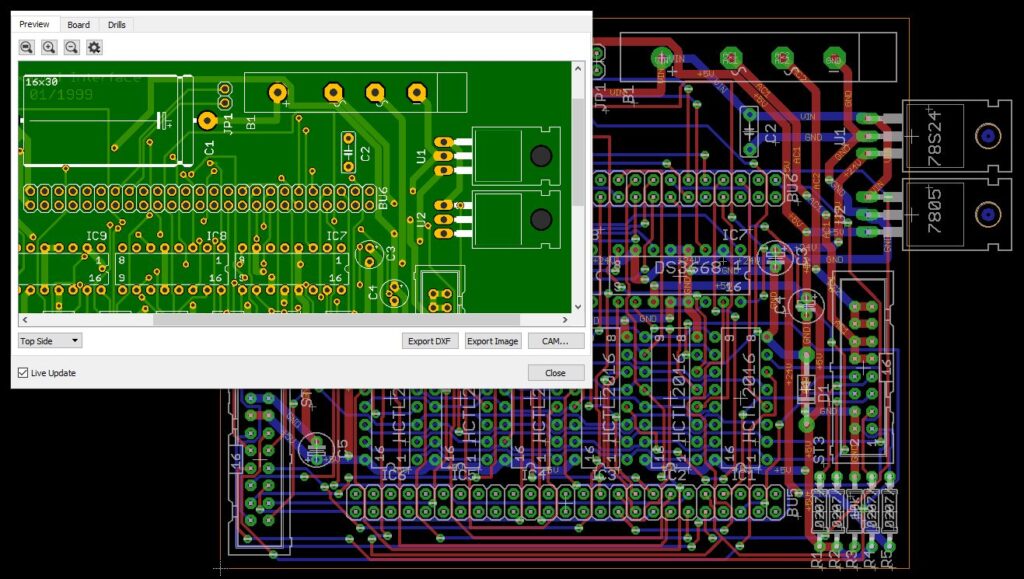The height and width of the screenshot is (579, 1024).
Task: Open the Top Side dropdown
Action: [x=50, y=341]
